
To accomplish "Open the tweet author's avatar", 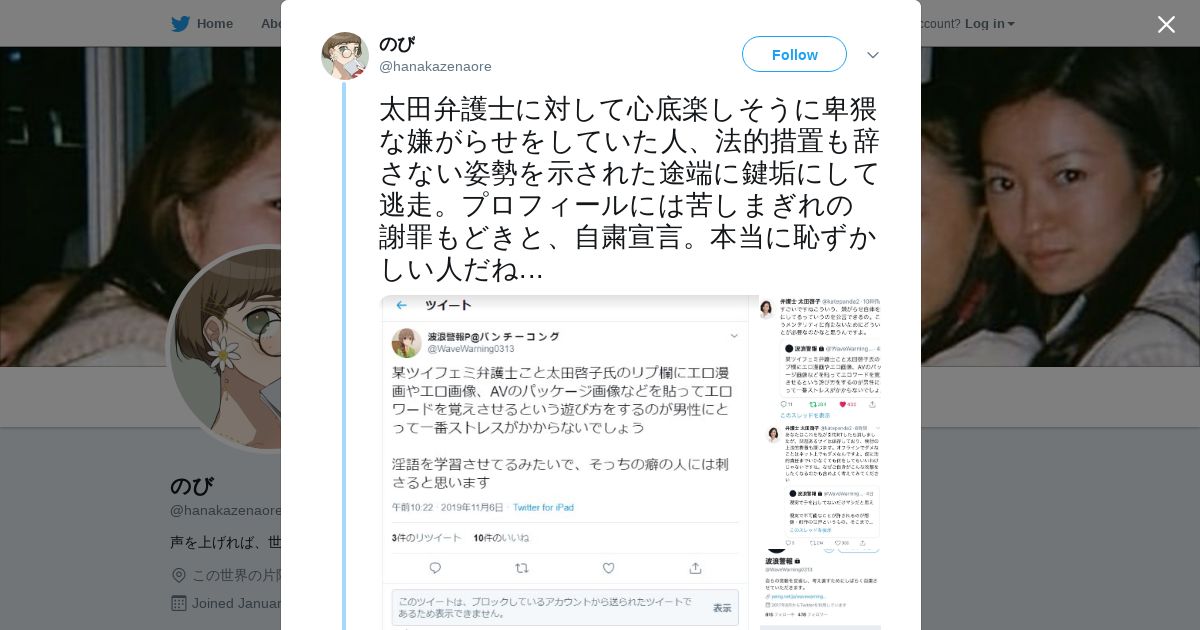I will [x=345, y=56].
